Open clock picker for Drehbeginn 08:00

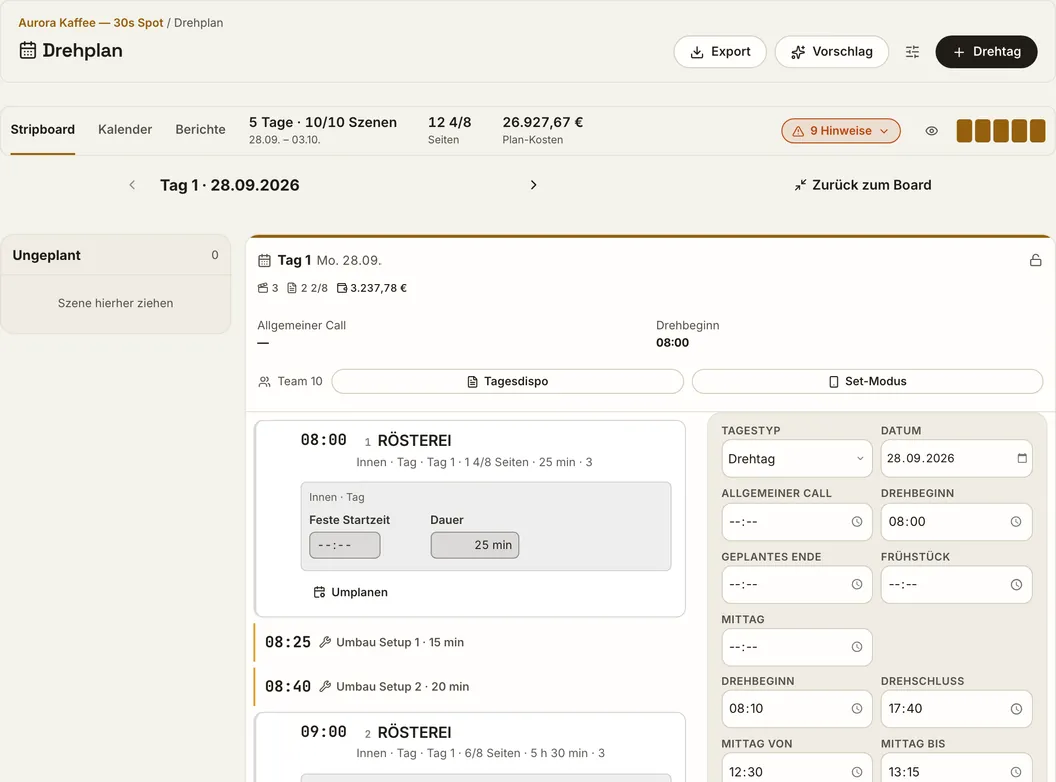point(1016,521)
